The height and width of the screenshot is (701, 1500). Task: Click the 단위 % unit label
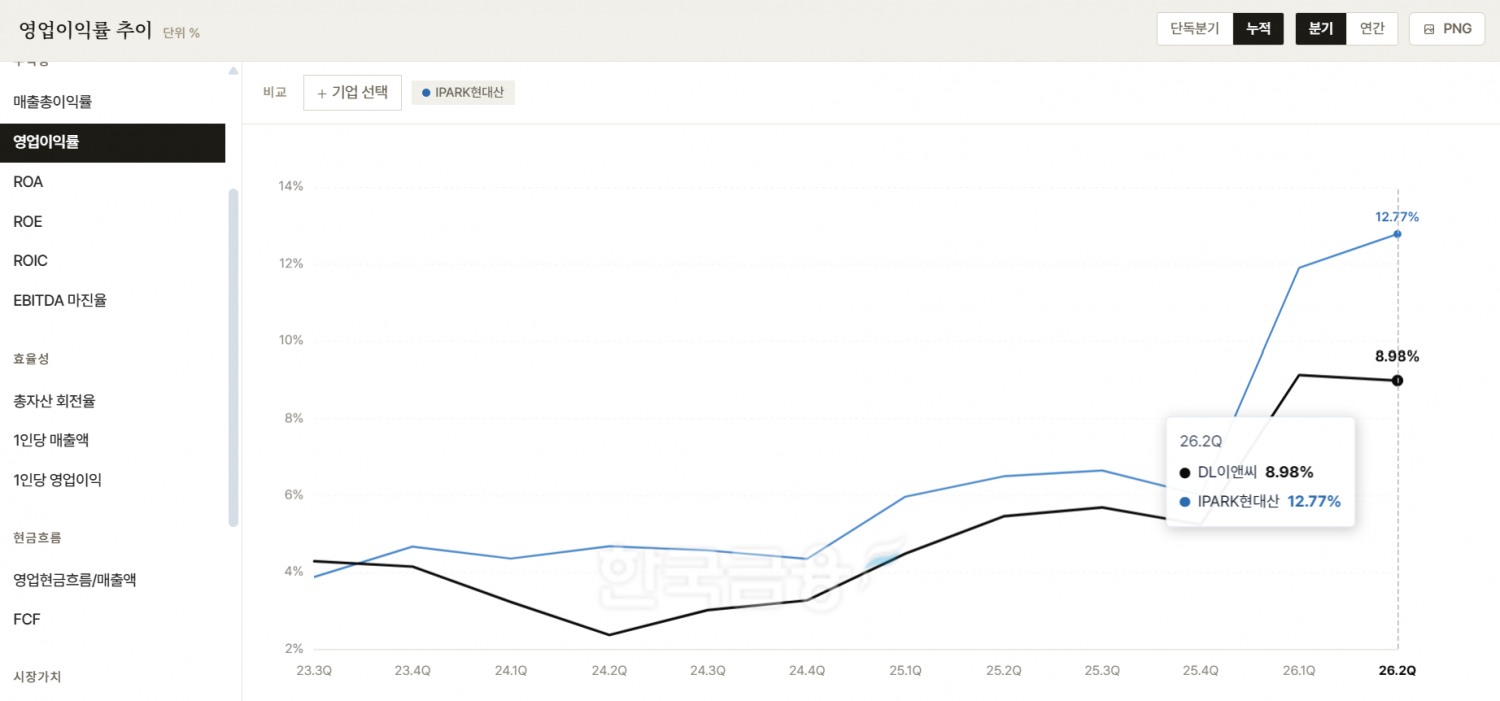181,33
